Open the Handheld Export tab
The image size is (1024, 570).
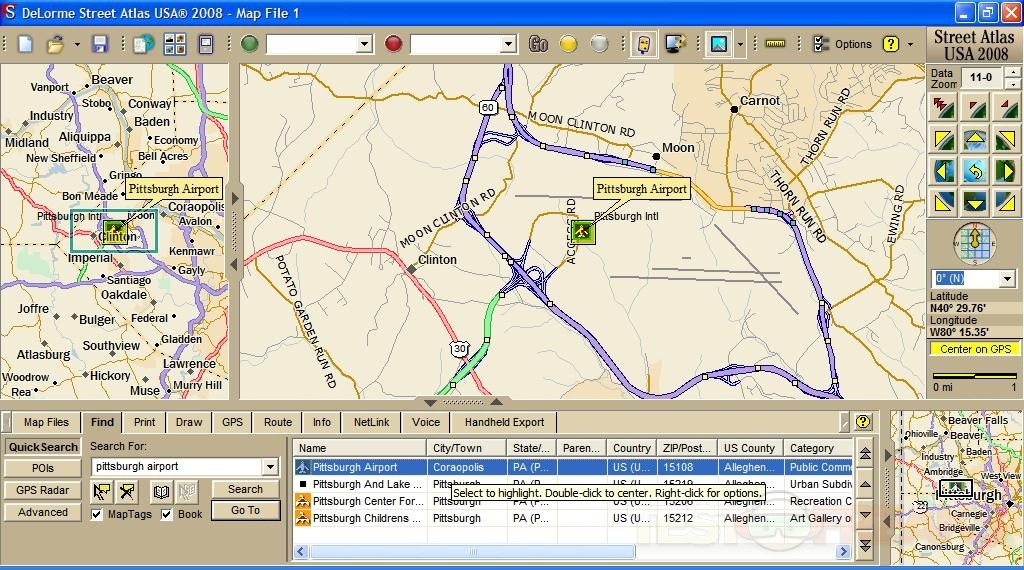[x=504, y=422]
